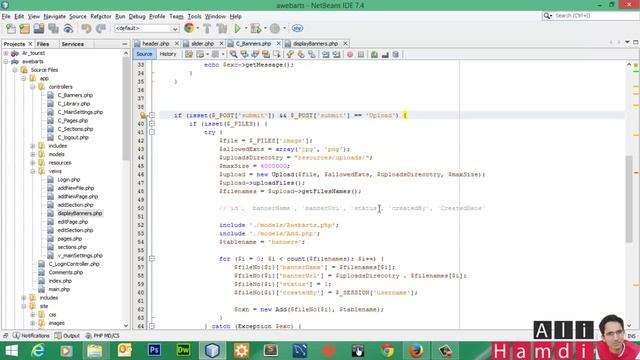This screenshot has width=640, height=360.
Task: Click the editor vertical scrollbar thumb
Action: click(629, 200)
